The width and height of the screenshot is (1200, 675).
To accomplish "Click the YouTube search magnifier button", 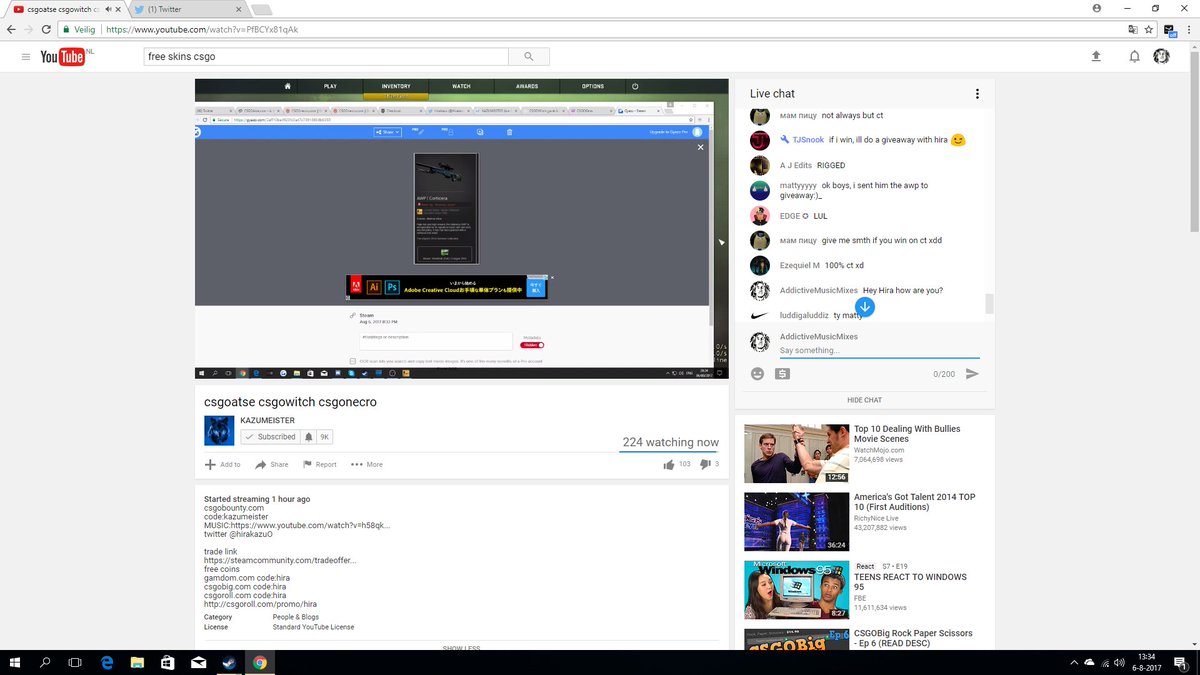I will point(529,57).
